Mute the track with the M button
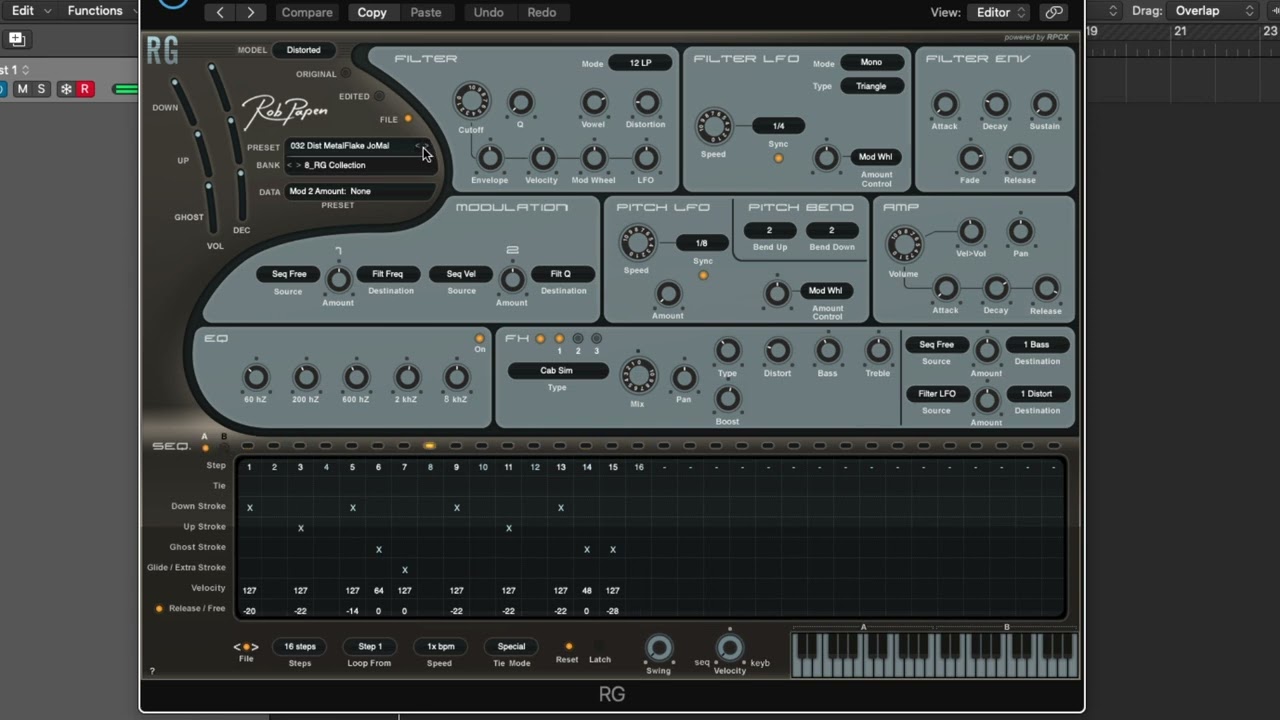1280x720 pixels. pyautogui.click(x=22, y=89)
